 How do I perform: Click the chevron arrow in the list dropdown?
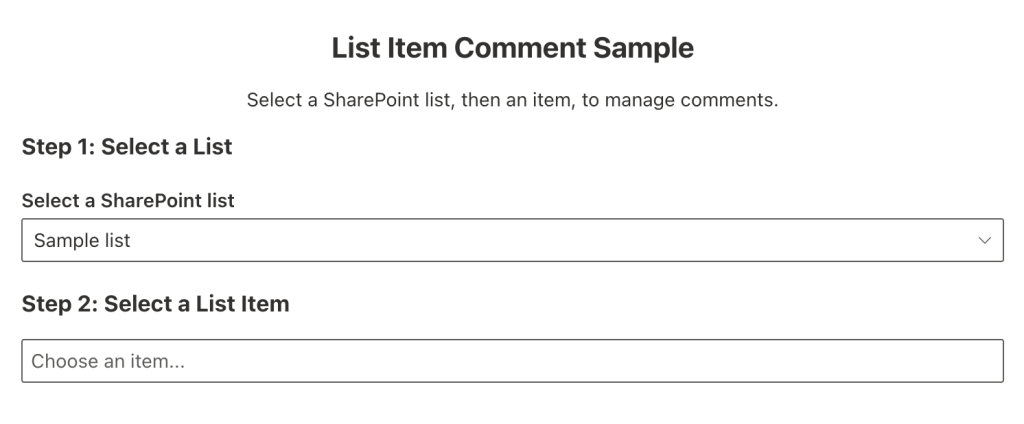pyautogui.click(x=984, y=241)
